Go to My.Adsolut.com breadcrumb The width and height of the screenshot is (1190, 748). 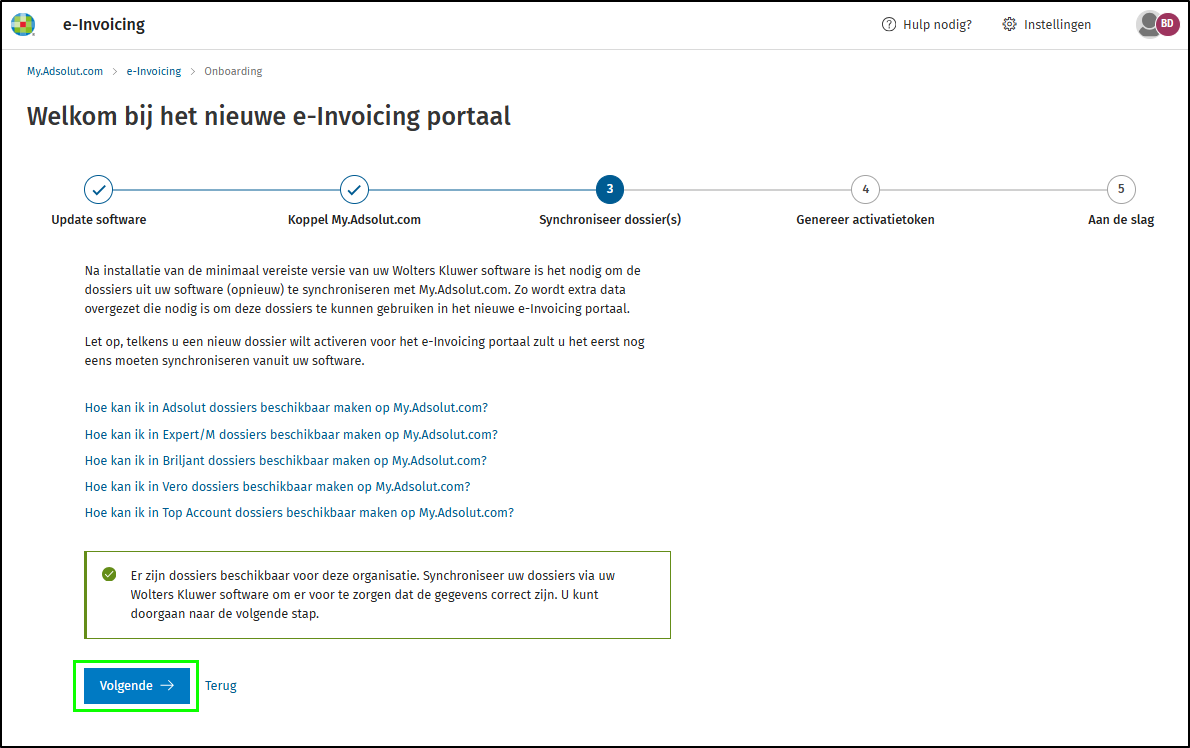point(65,72)
